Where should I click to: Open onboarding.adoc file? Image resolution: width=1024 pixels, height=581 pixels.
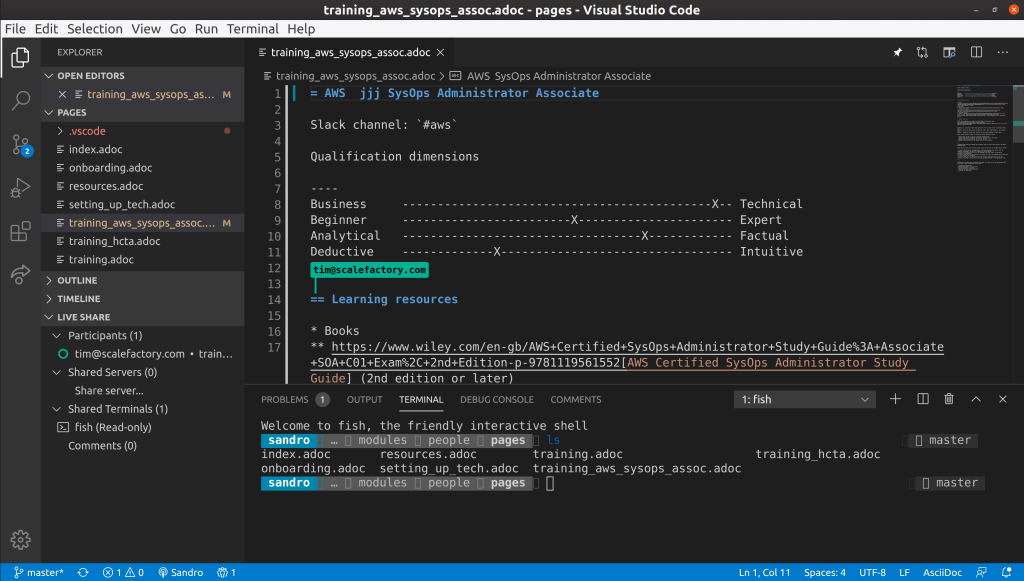[x=143, y=168]
